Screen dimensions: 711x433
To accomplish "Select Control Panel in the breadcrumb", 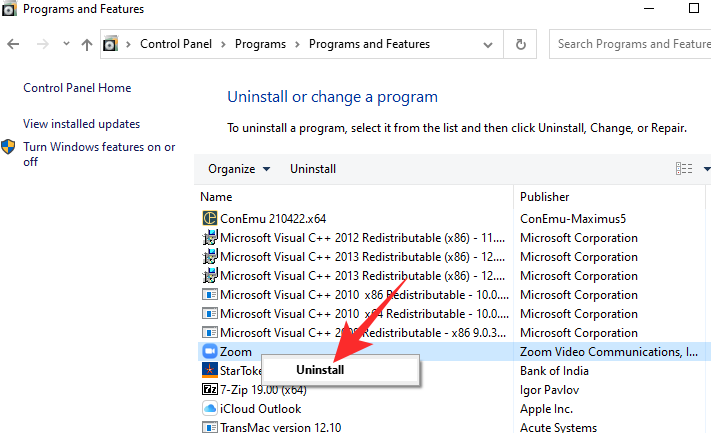I will coord(175,44).
